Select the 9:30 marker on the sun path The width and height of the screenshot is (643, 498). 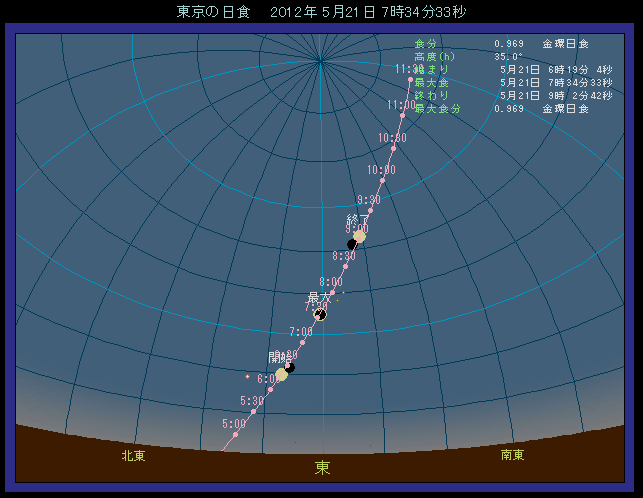[x=372, y=210]
